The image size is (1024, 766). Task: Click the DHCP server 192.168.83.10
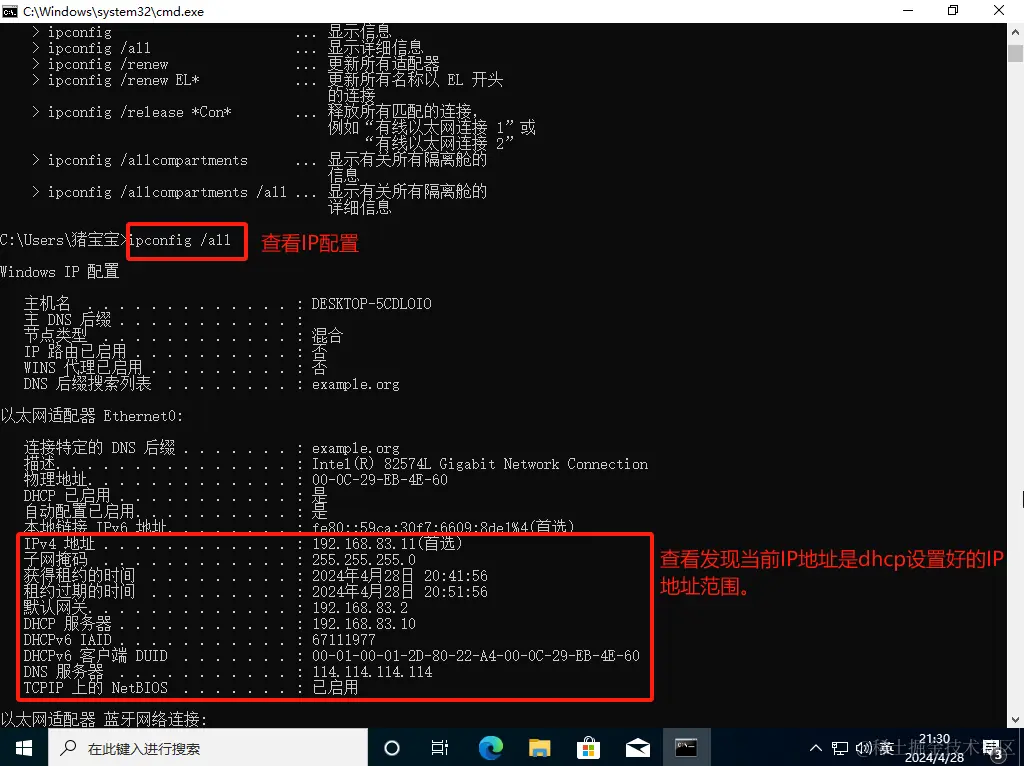coord(364,624)
